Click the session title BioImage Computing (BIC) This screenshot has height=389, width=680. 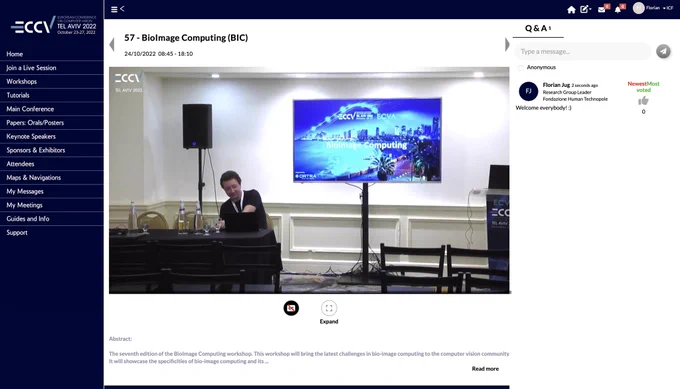(x=186, y=38)
